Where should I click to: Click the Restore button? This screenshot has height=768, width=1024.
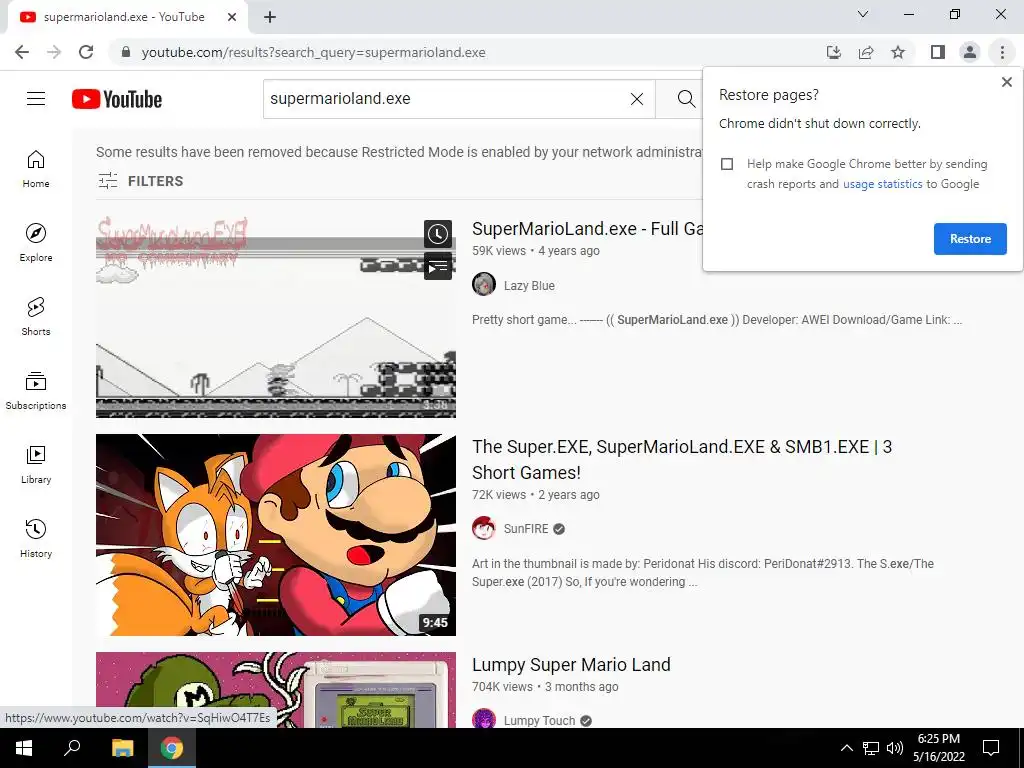970,239
